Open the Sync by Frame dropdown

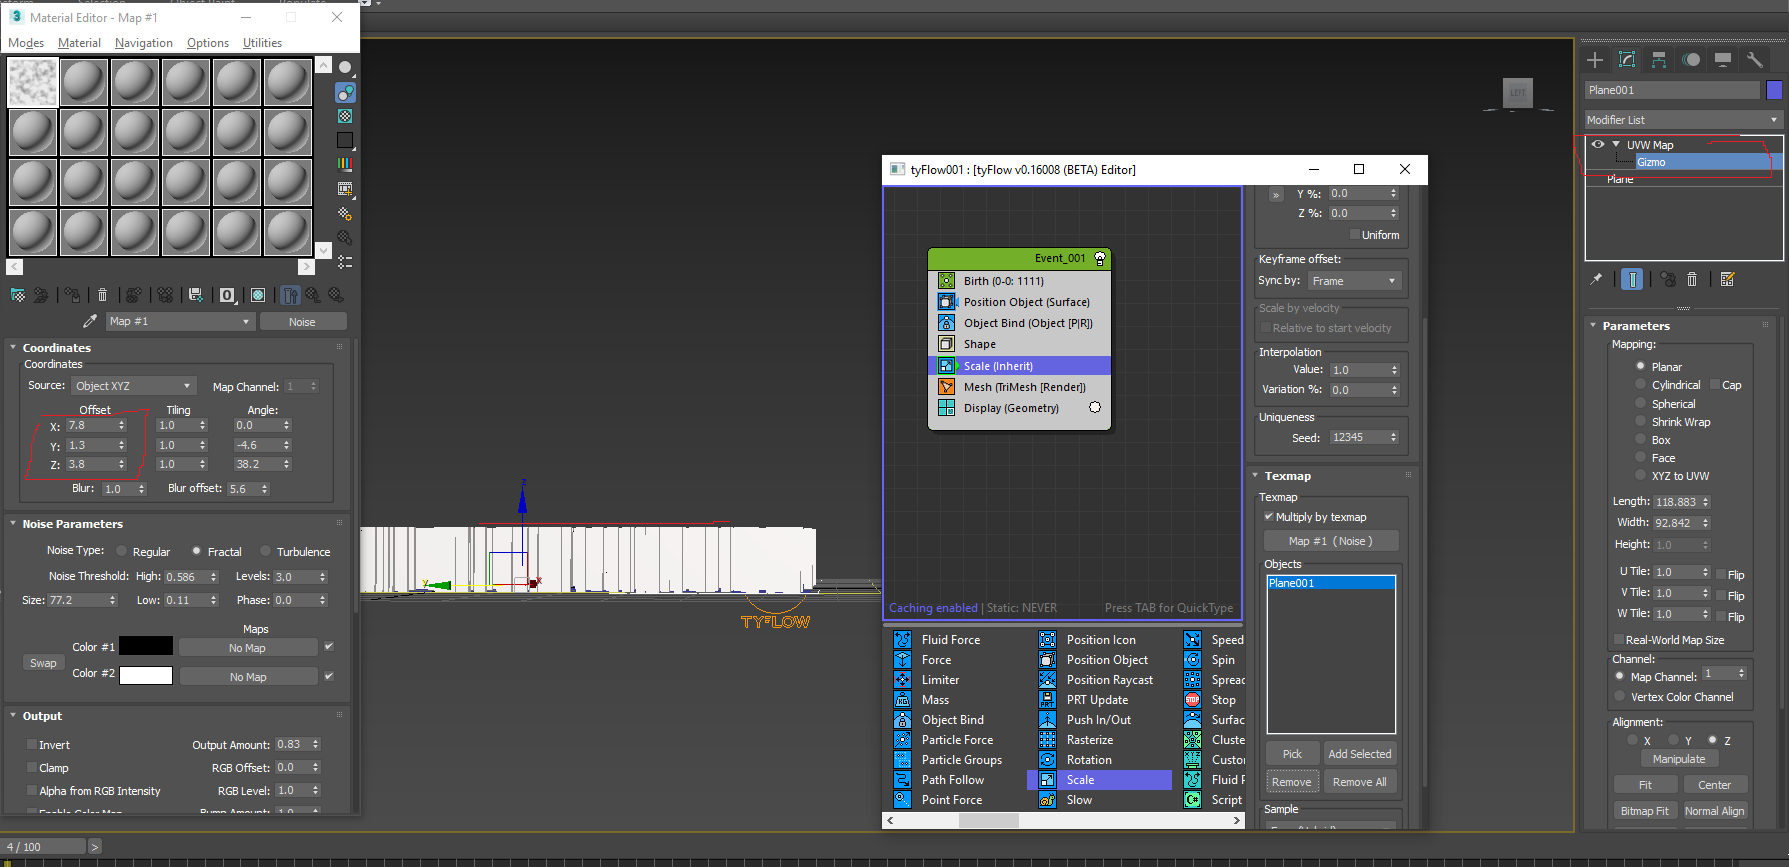pyautogui.click(x=1354, y=281)
